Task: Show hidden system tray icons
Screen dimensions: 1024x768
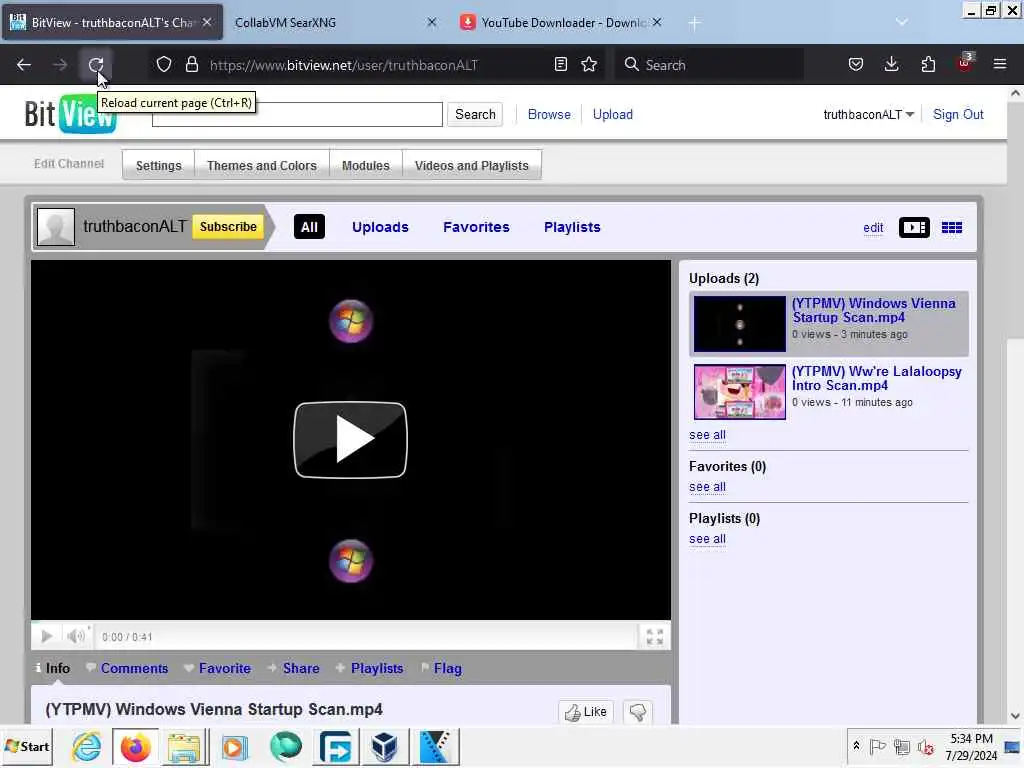Action: coord(856,746)
